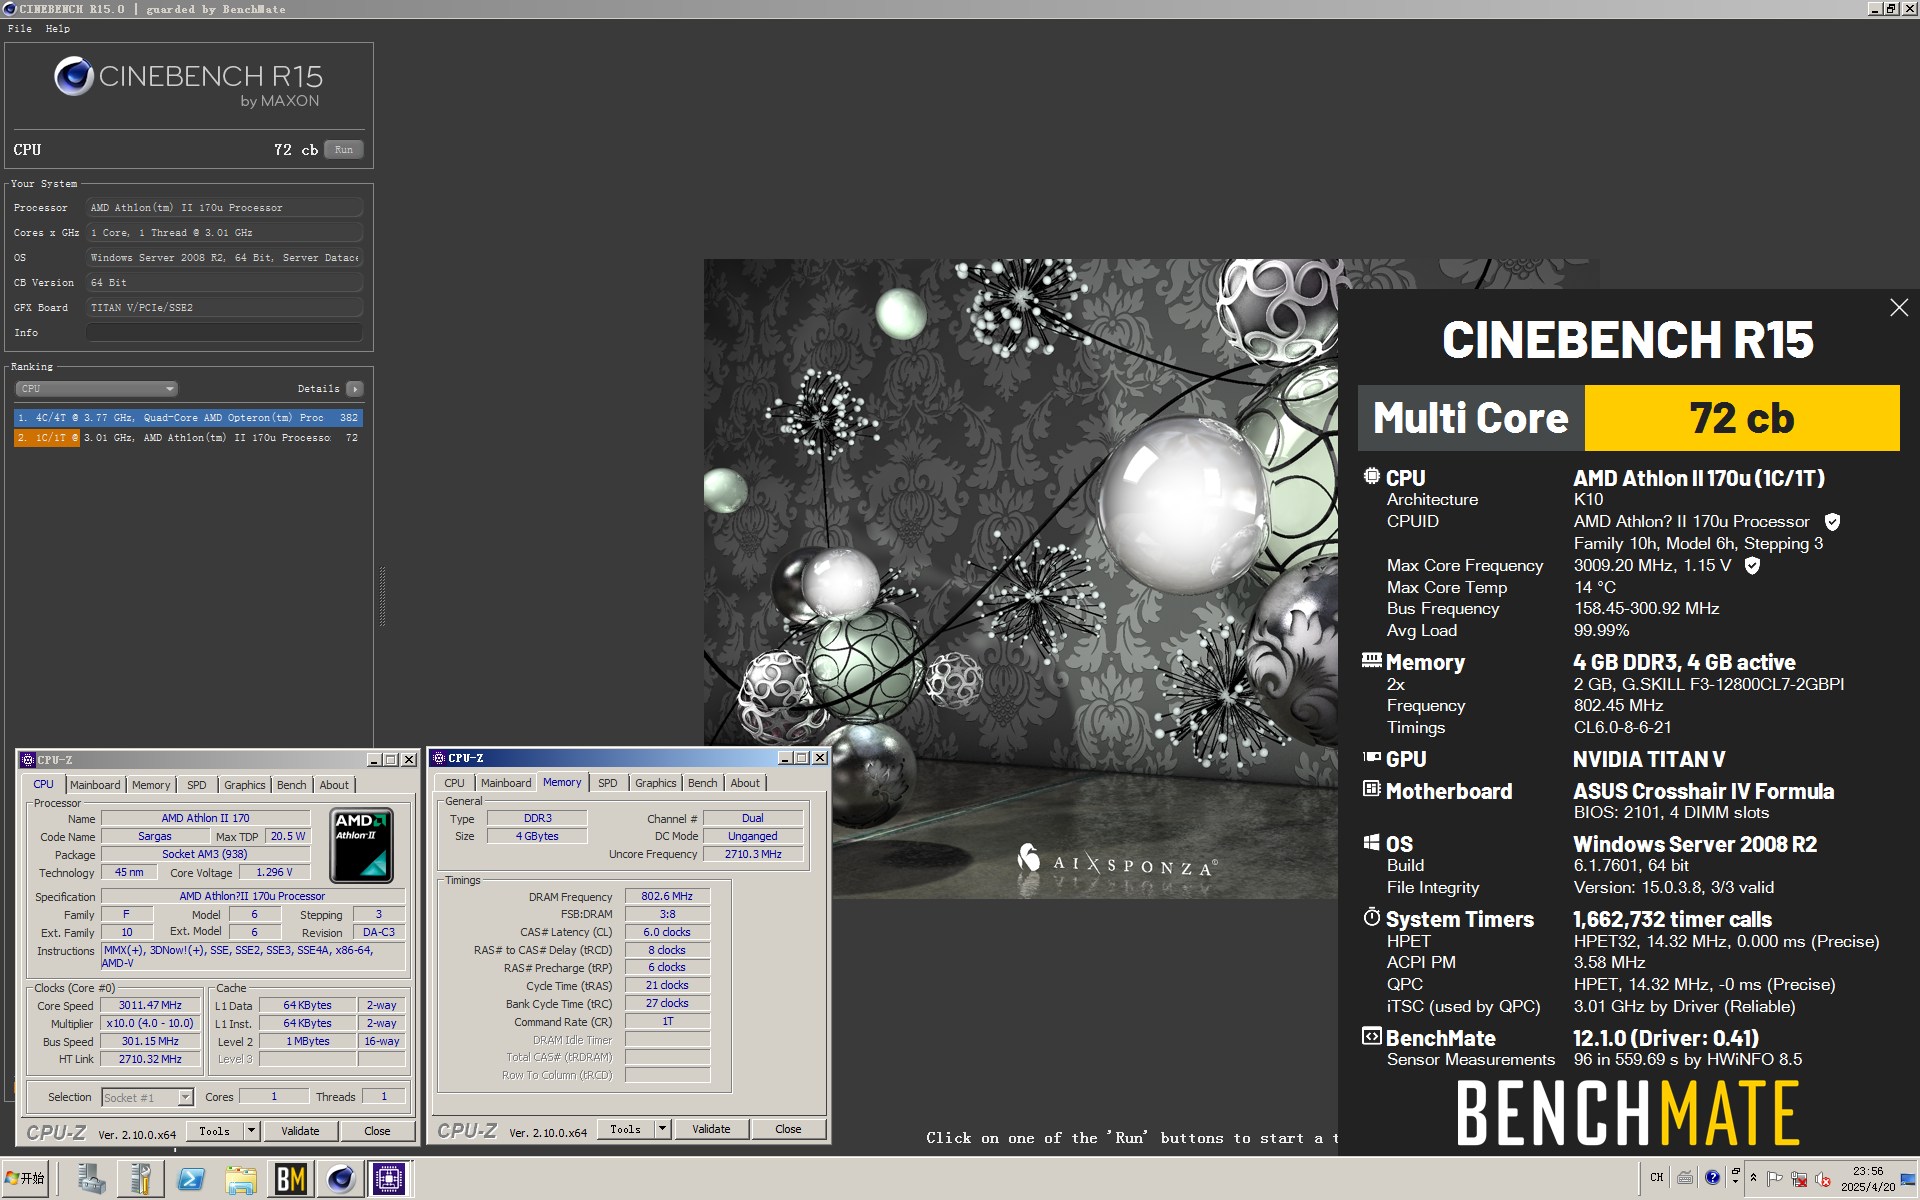Click the Start (开始) button on taskbar

click(25, 1179)
